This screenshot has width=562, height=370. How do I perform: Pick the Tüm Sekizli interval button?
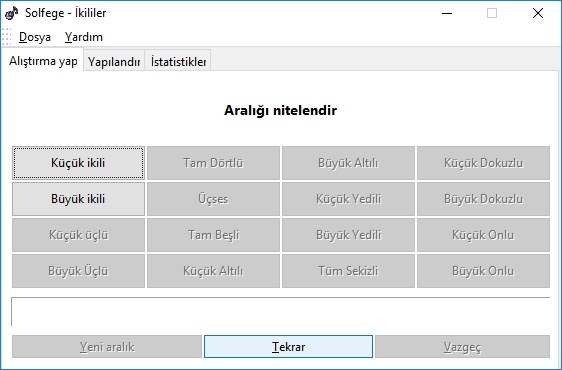coord(348,271)
